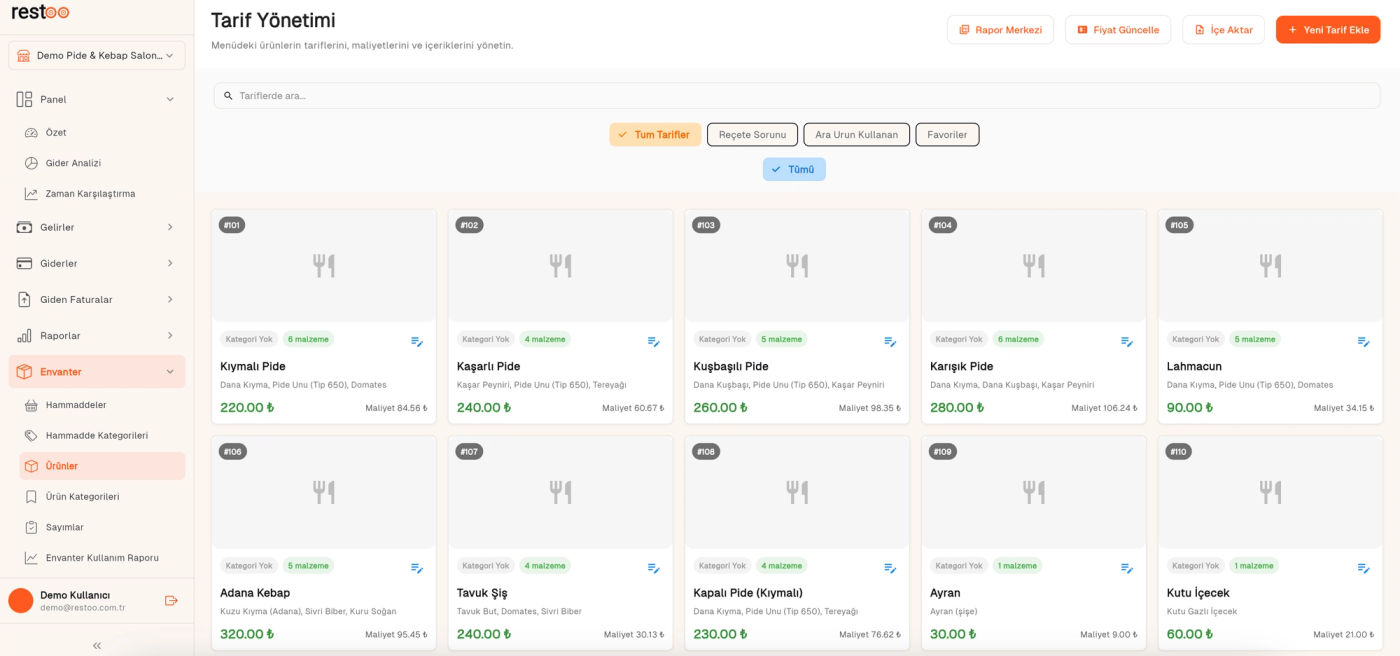Open the edit icon on Kaşarlı Pide card
Viewport: 1400px width, 656px height.
point(654,341)
